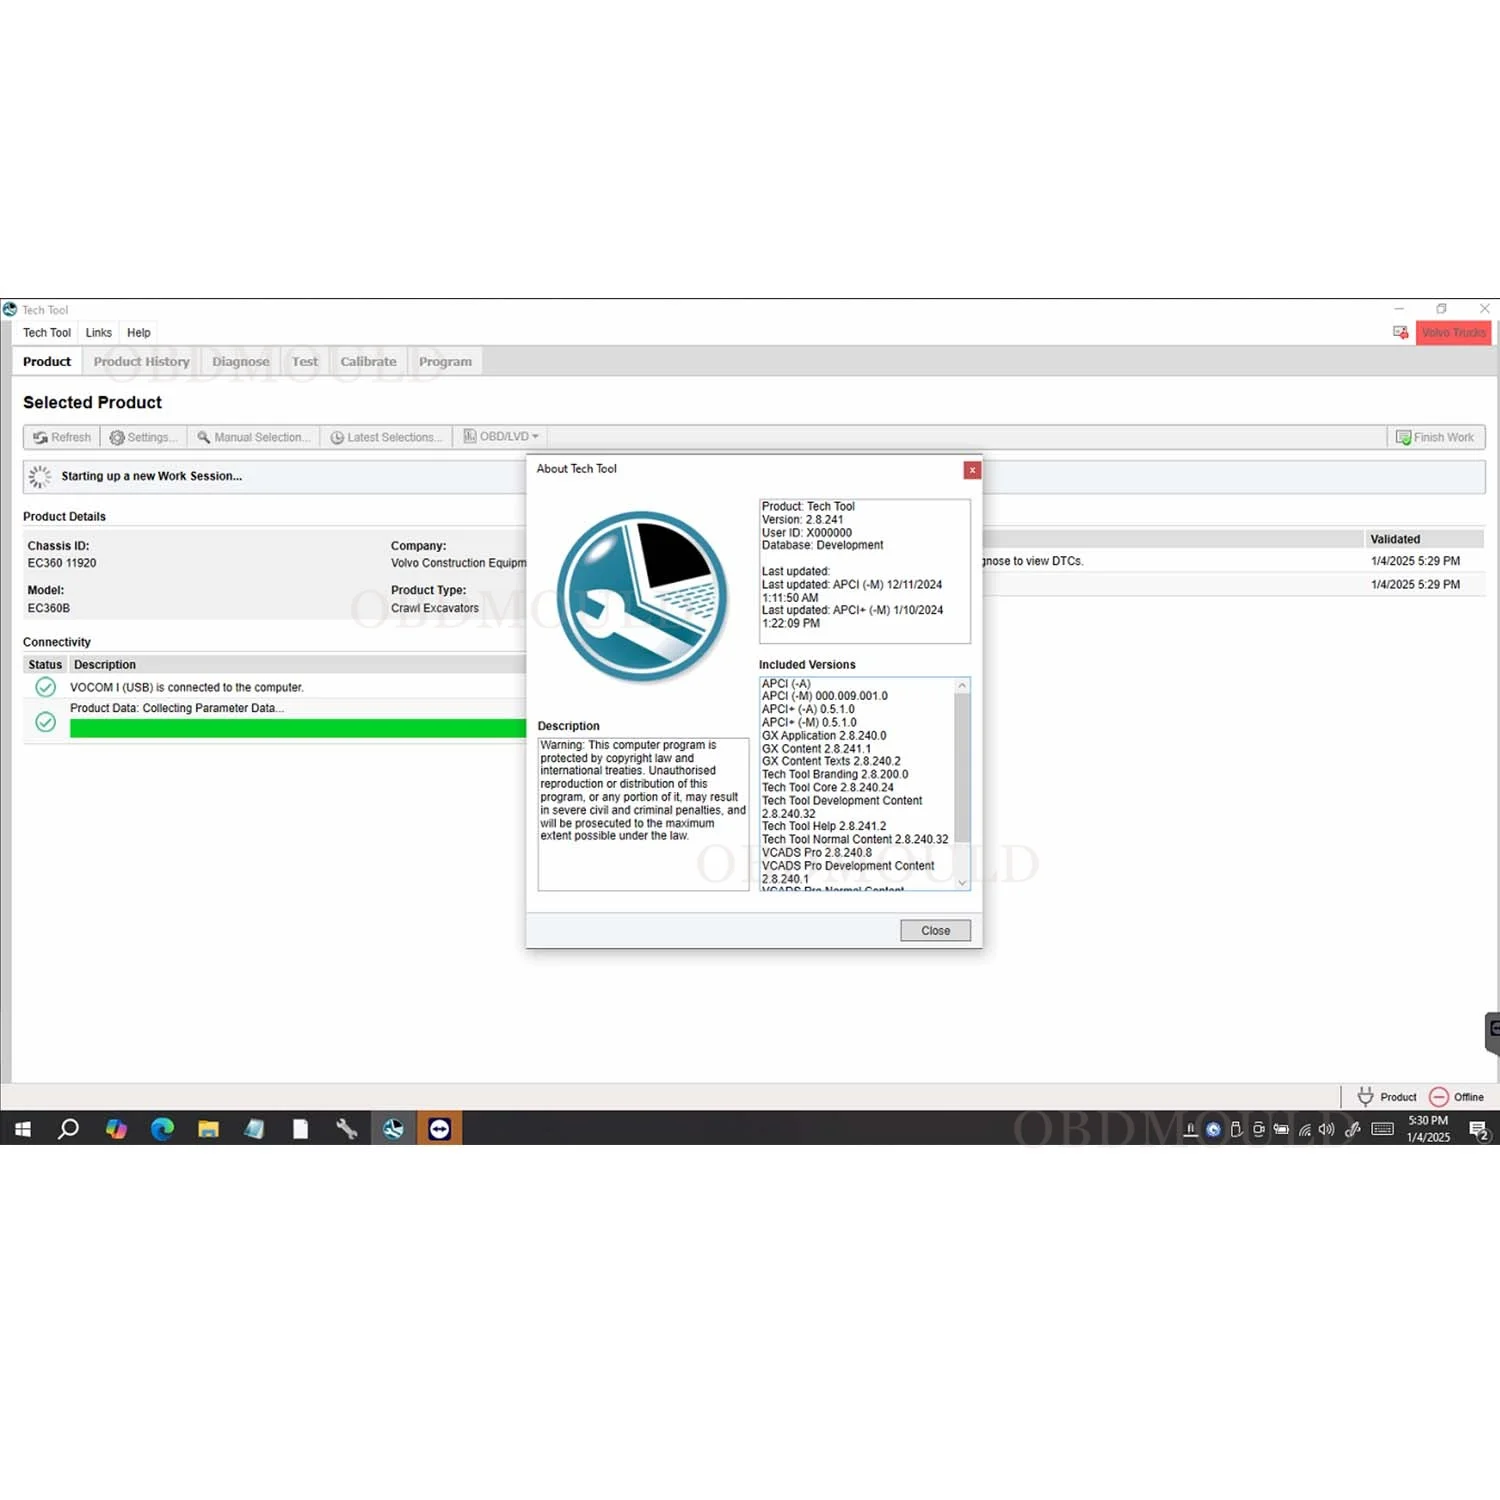Click the 'VOCOM I (USB) is connected' row text
The height and width of the screenshot is (1500, 1500).
(x=187, y=688)
